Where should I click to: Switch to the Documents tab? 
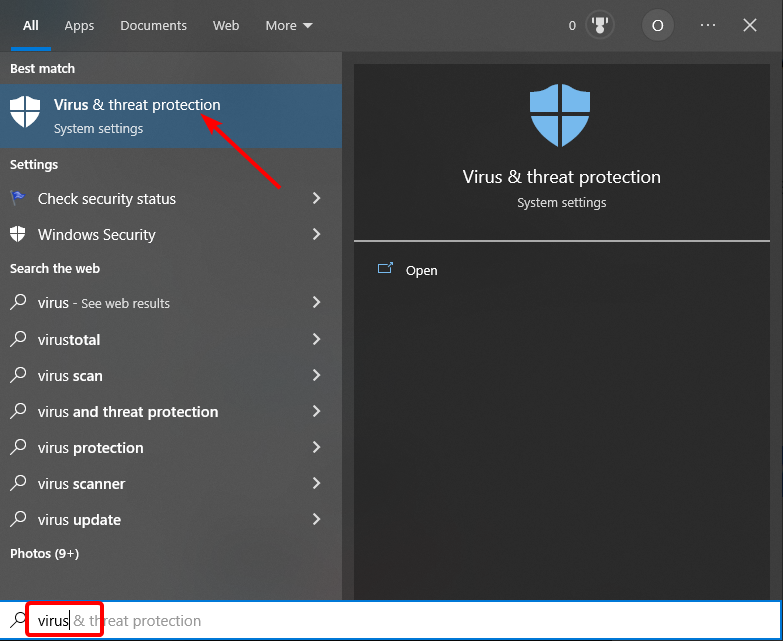(x=153, y=26)
